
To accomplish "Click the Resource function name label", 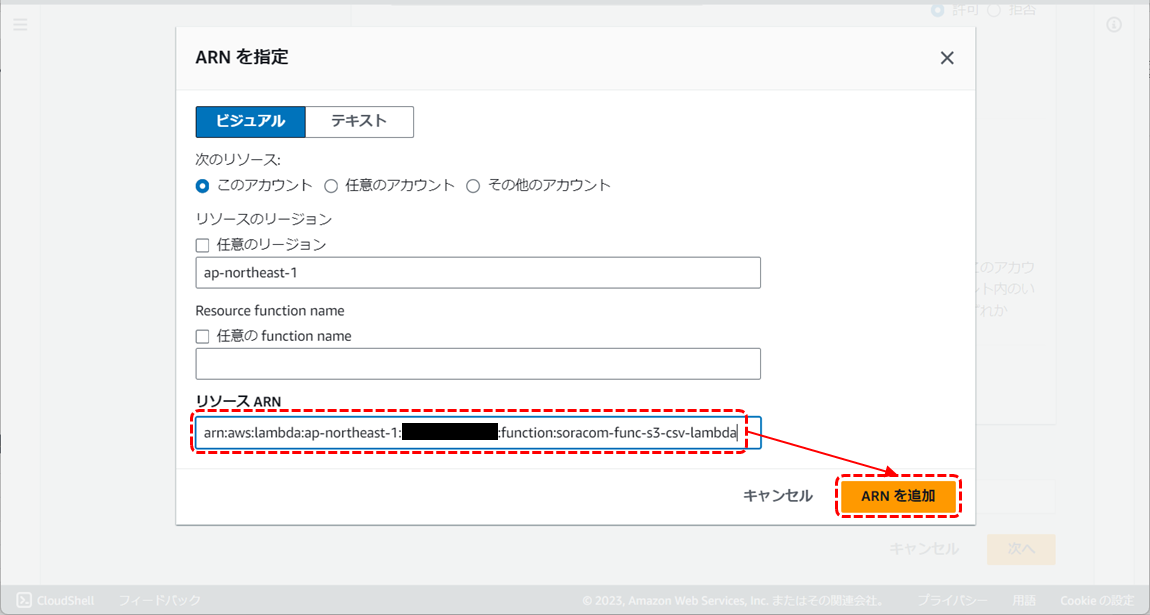I will (270, 311).
